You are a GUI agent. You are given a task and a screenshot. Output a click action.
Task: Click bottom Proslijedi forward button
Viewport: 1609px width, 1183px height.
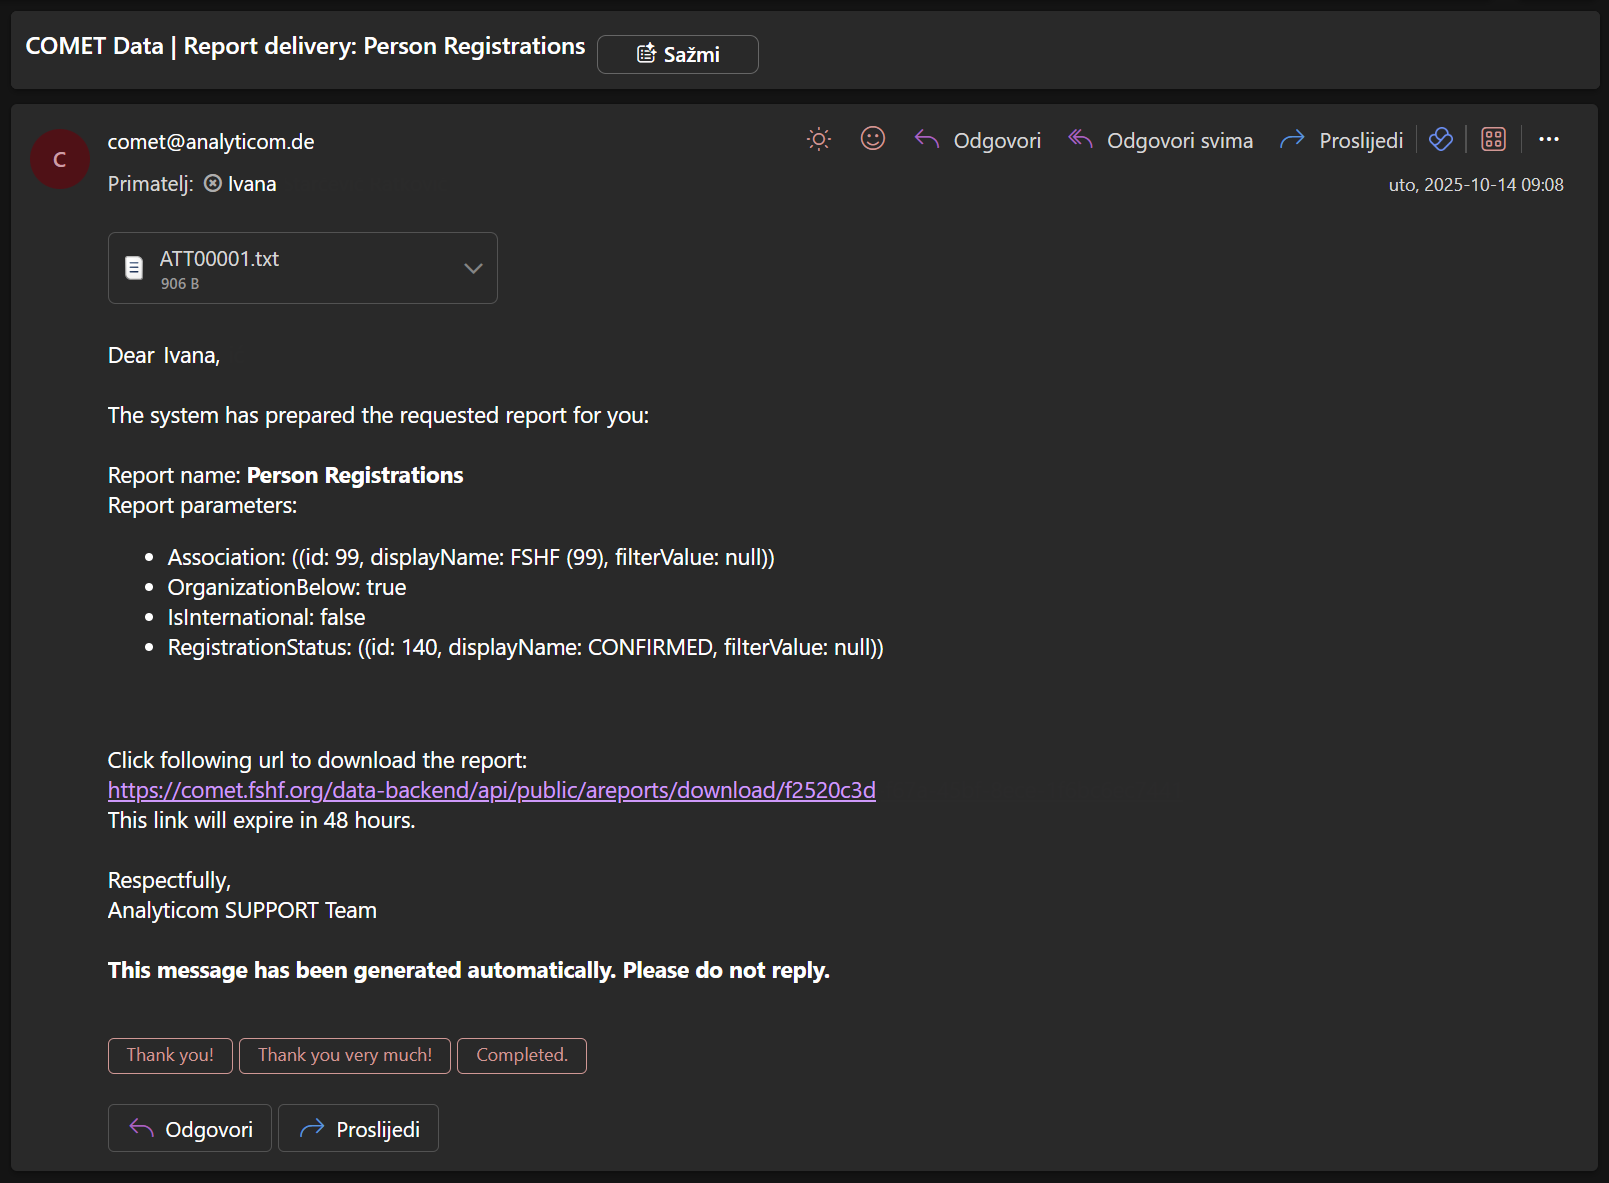[x=358, y=1129]
